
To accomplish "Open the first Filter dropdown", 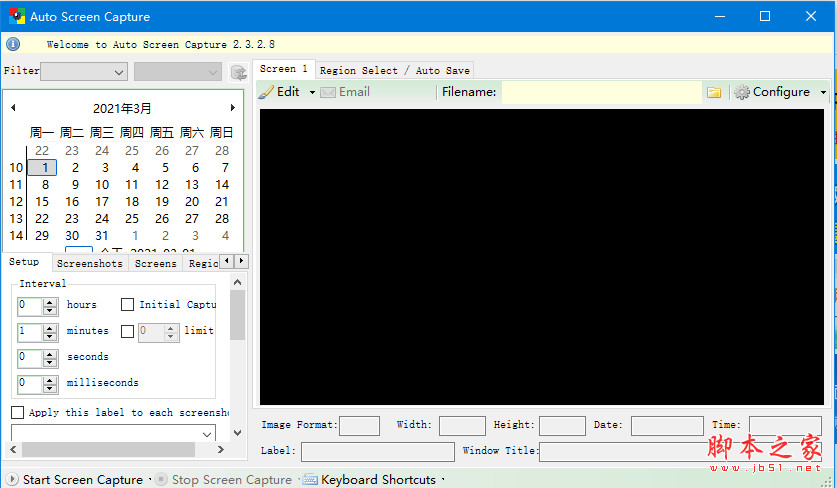I will [x=84, y=72].
